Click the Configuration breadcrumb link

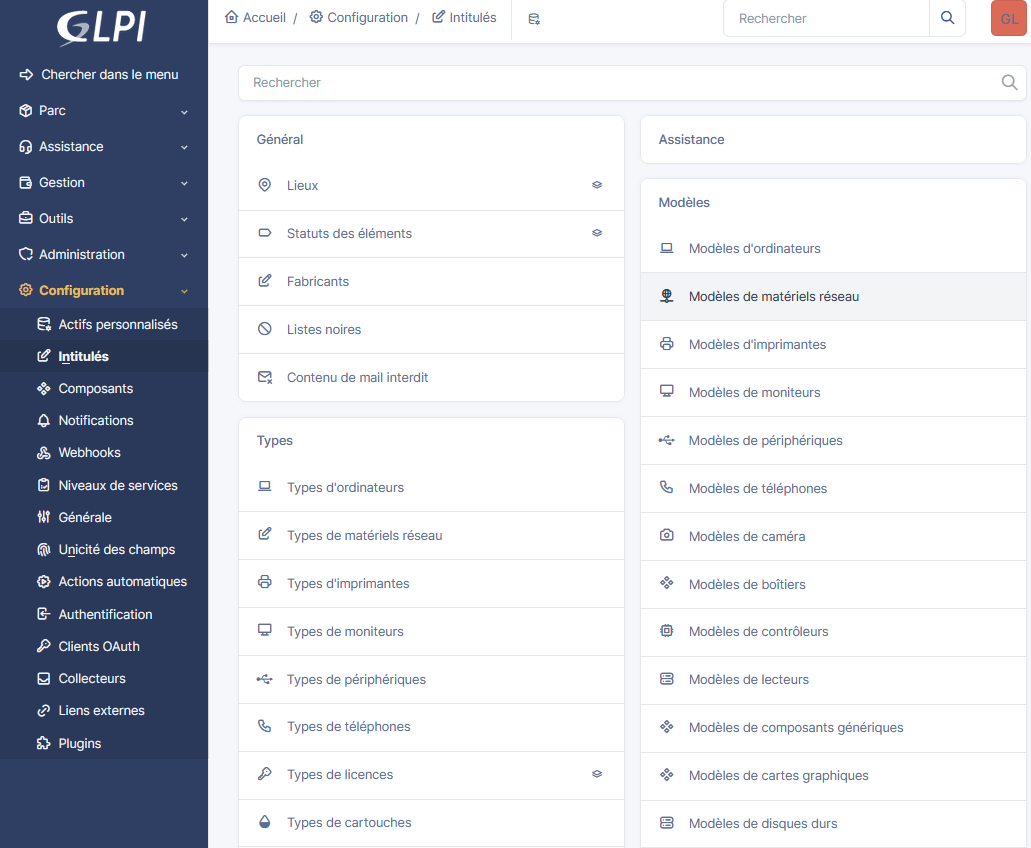(358, 17)
